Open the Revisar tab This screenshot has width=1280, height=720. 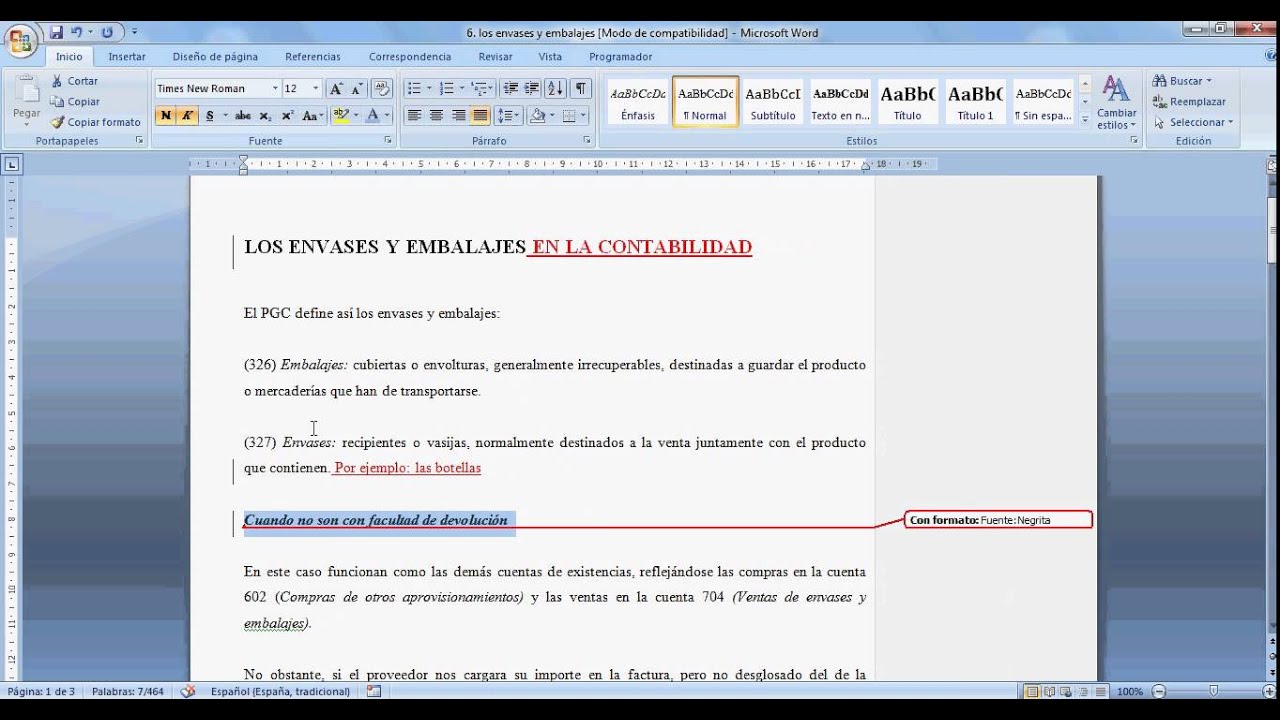tap(495, 57)
